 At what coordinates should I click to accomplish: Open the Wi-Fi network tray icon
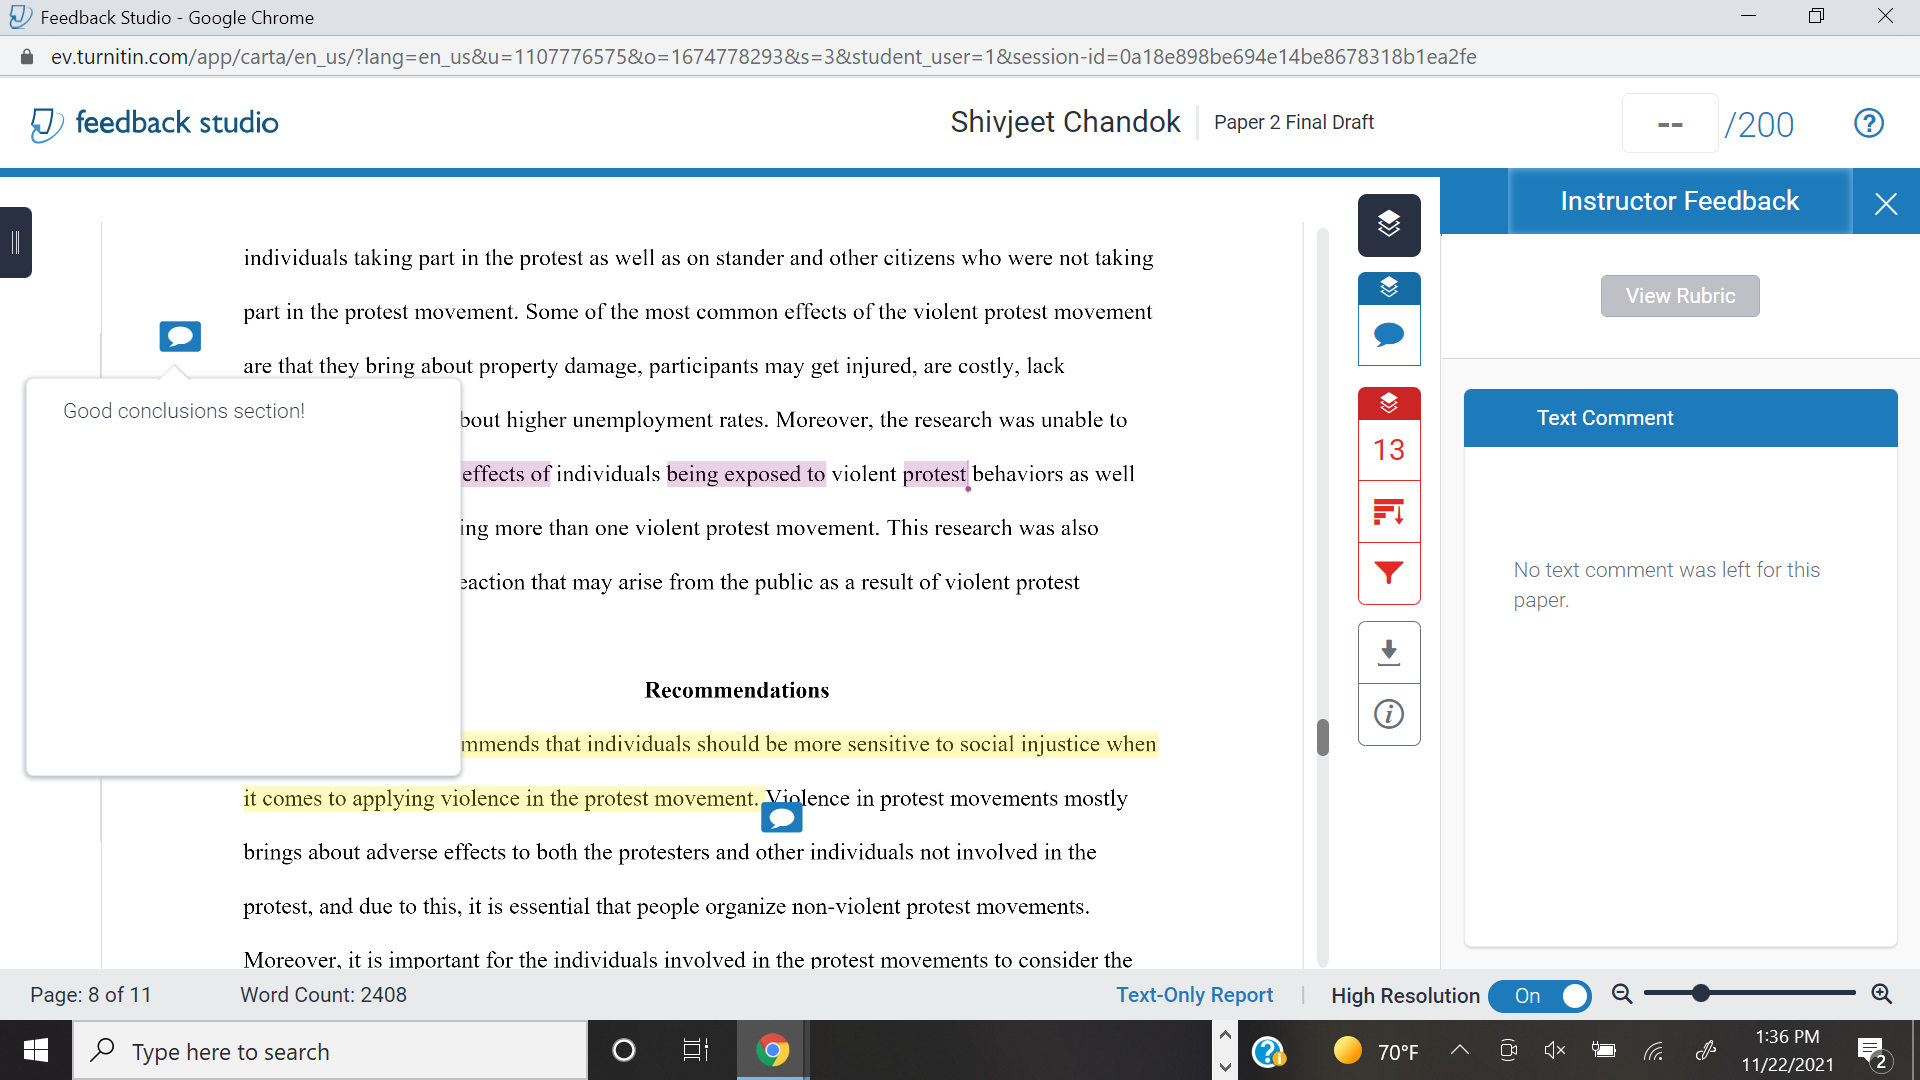[x=1654, y=1050]
